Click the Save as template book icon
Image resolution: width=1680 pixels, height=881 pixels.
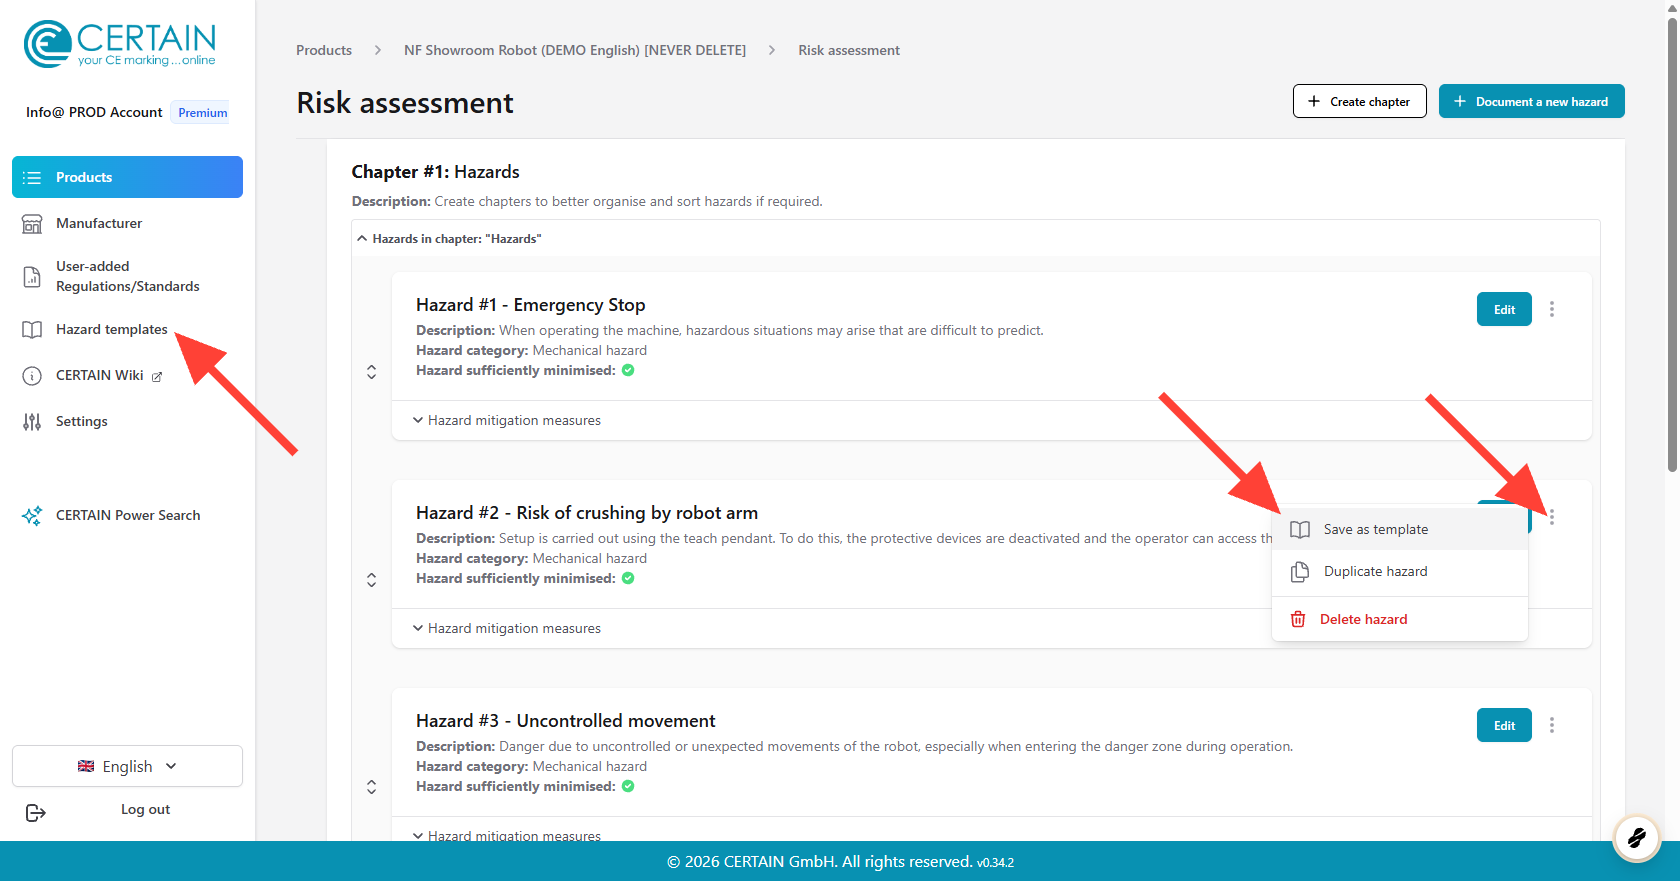coord(1300,529)
